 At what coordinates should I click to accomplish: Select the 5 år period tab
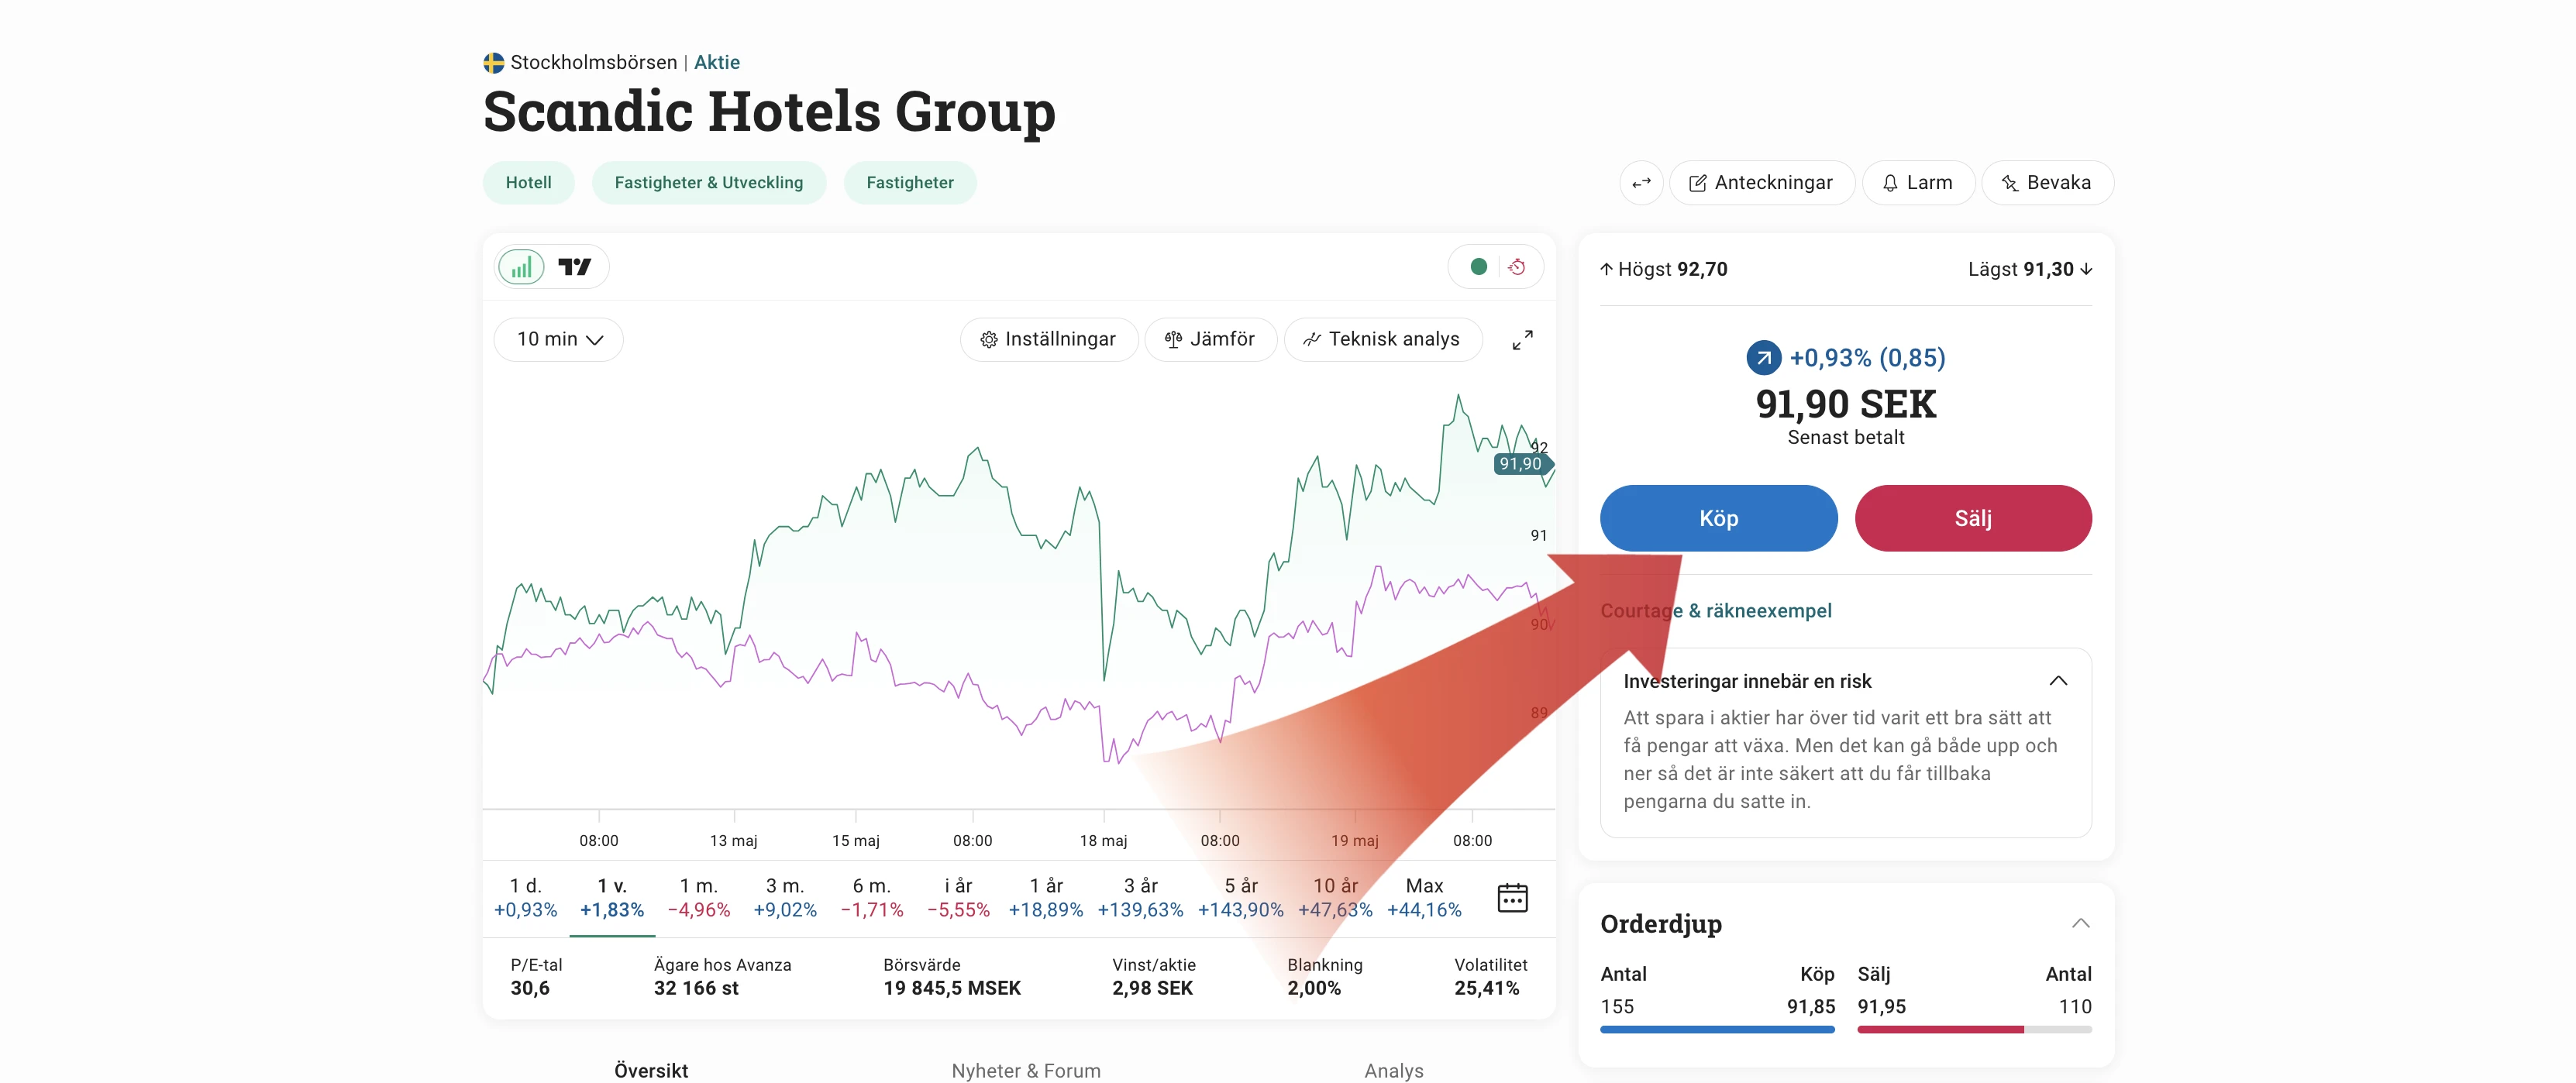pos(1240,897)
